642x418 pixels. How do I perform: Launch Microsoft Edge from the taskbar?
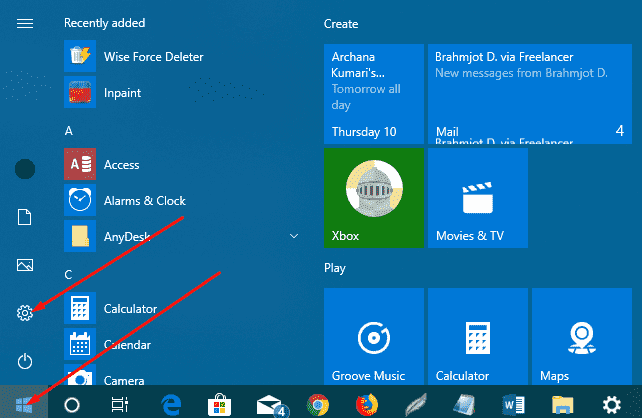pos(171,405)
